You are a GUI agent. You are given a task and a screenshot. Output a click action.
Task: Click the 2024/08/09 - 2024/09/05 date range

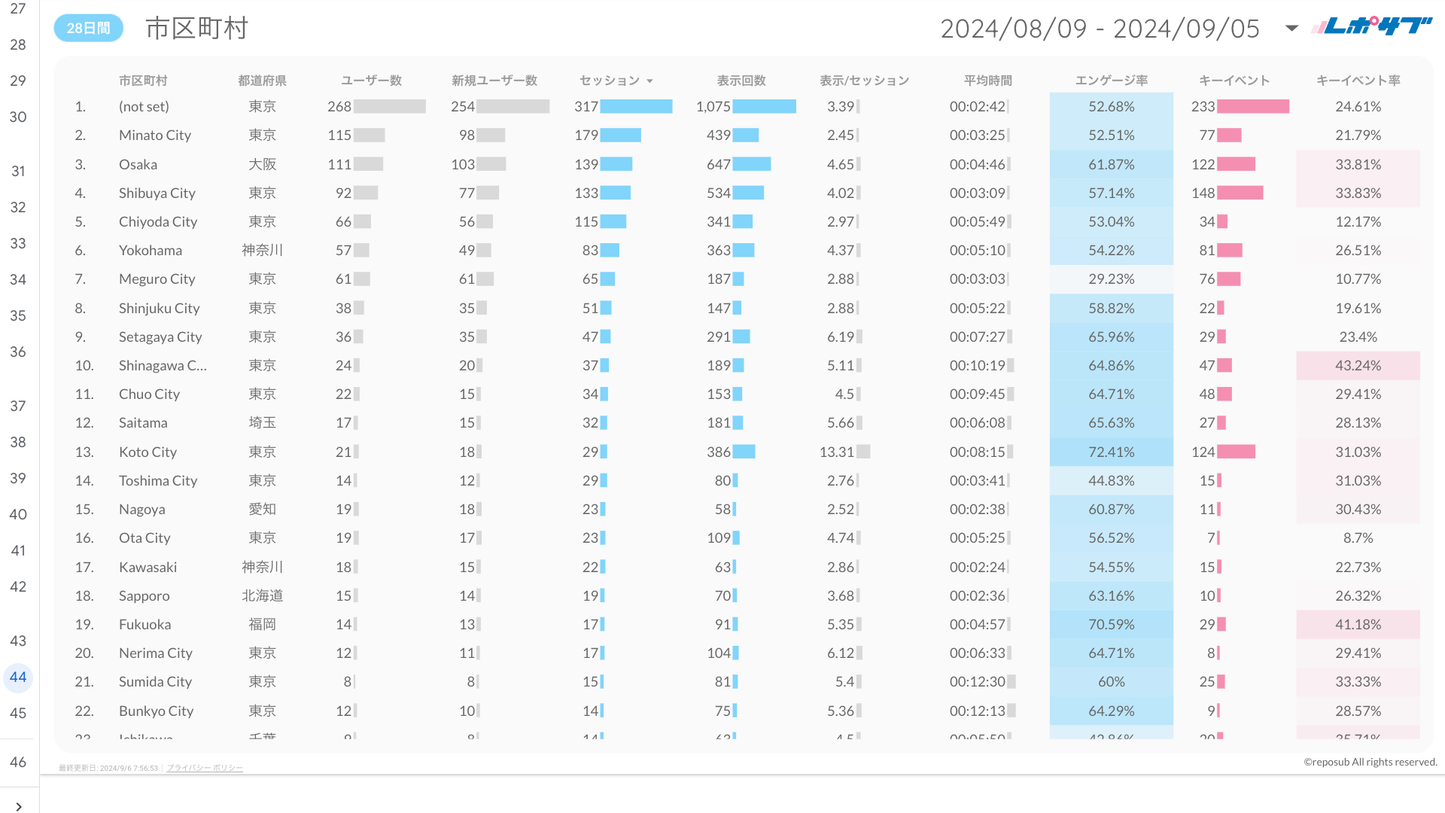pos(1099,28)
